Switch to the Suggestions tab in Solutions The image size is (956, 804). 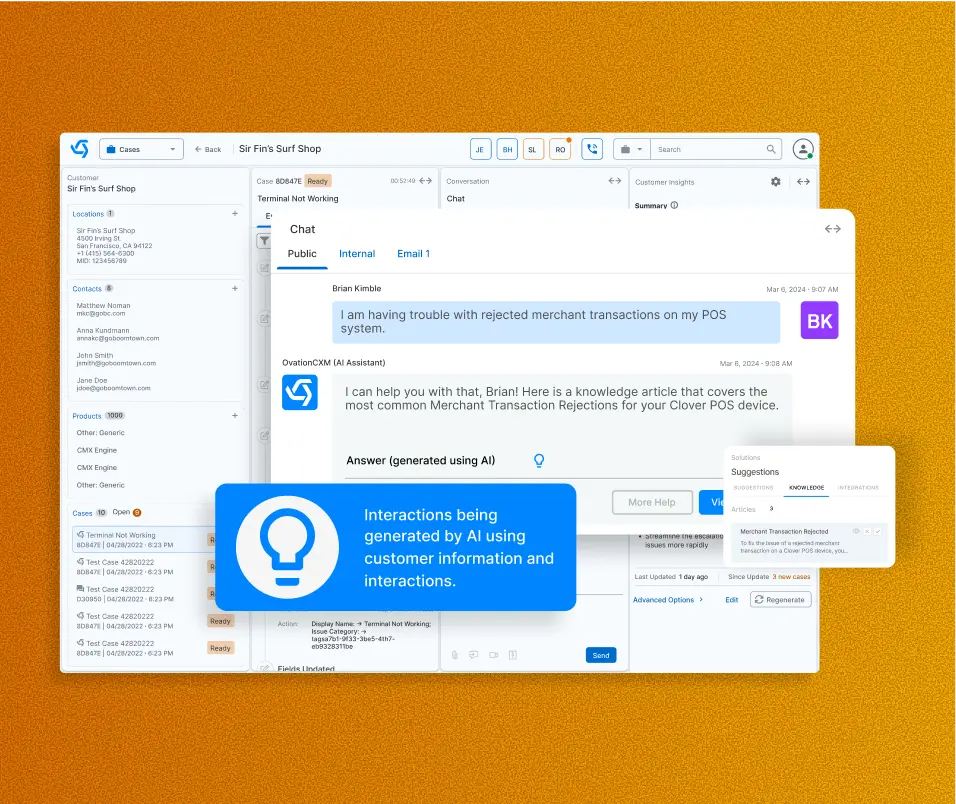pyautogui.click(x=753, y=488)
